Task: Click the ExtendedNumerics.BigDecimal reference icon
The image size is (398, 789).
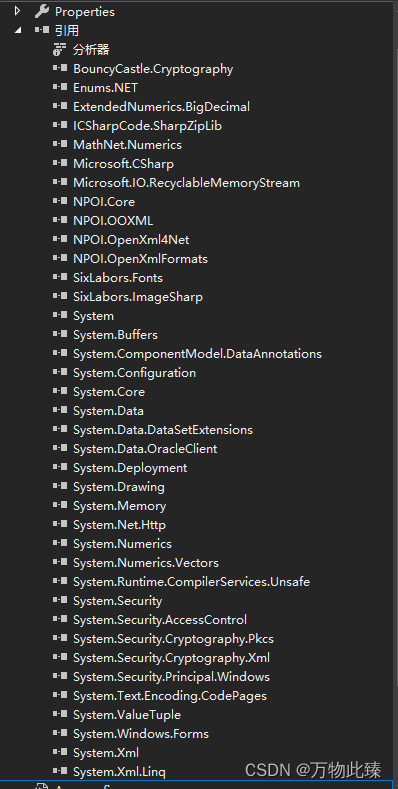Action: (x=60, y=106)
